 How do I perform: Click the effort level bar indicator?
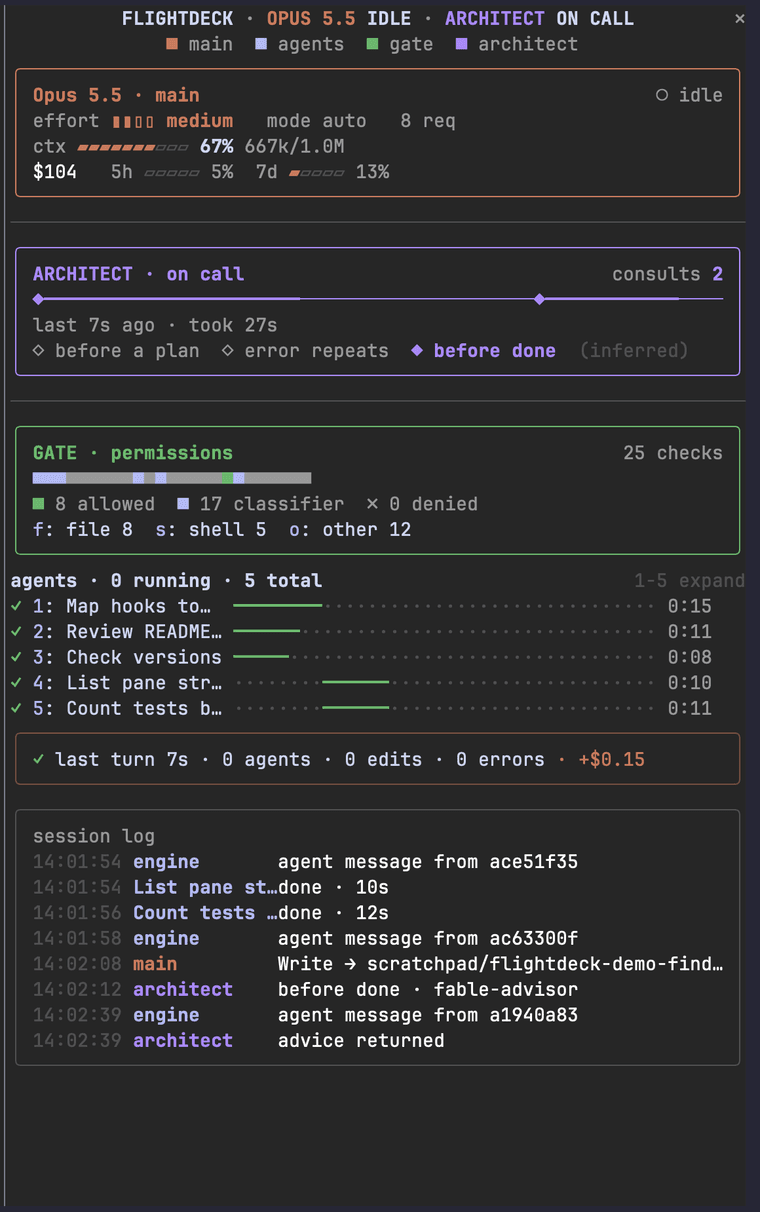(x=132, y=122)
